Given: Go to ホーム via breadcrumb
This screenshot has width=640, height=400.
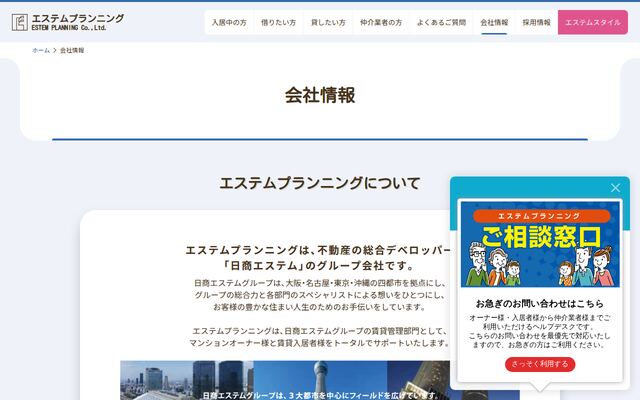Looking at the screenshot, I should (x=41, y=50).
